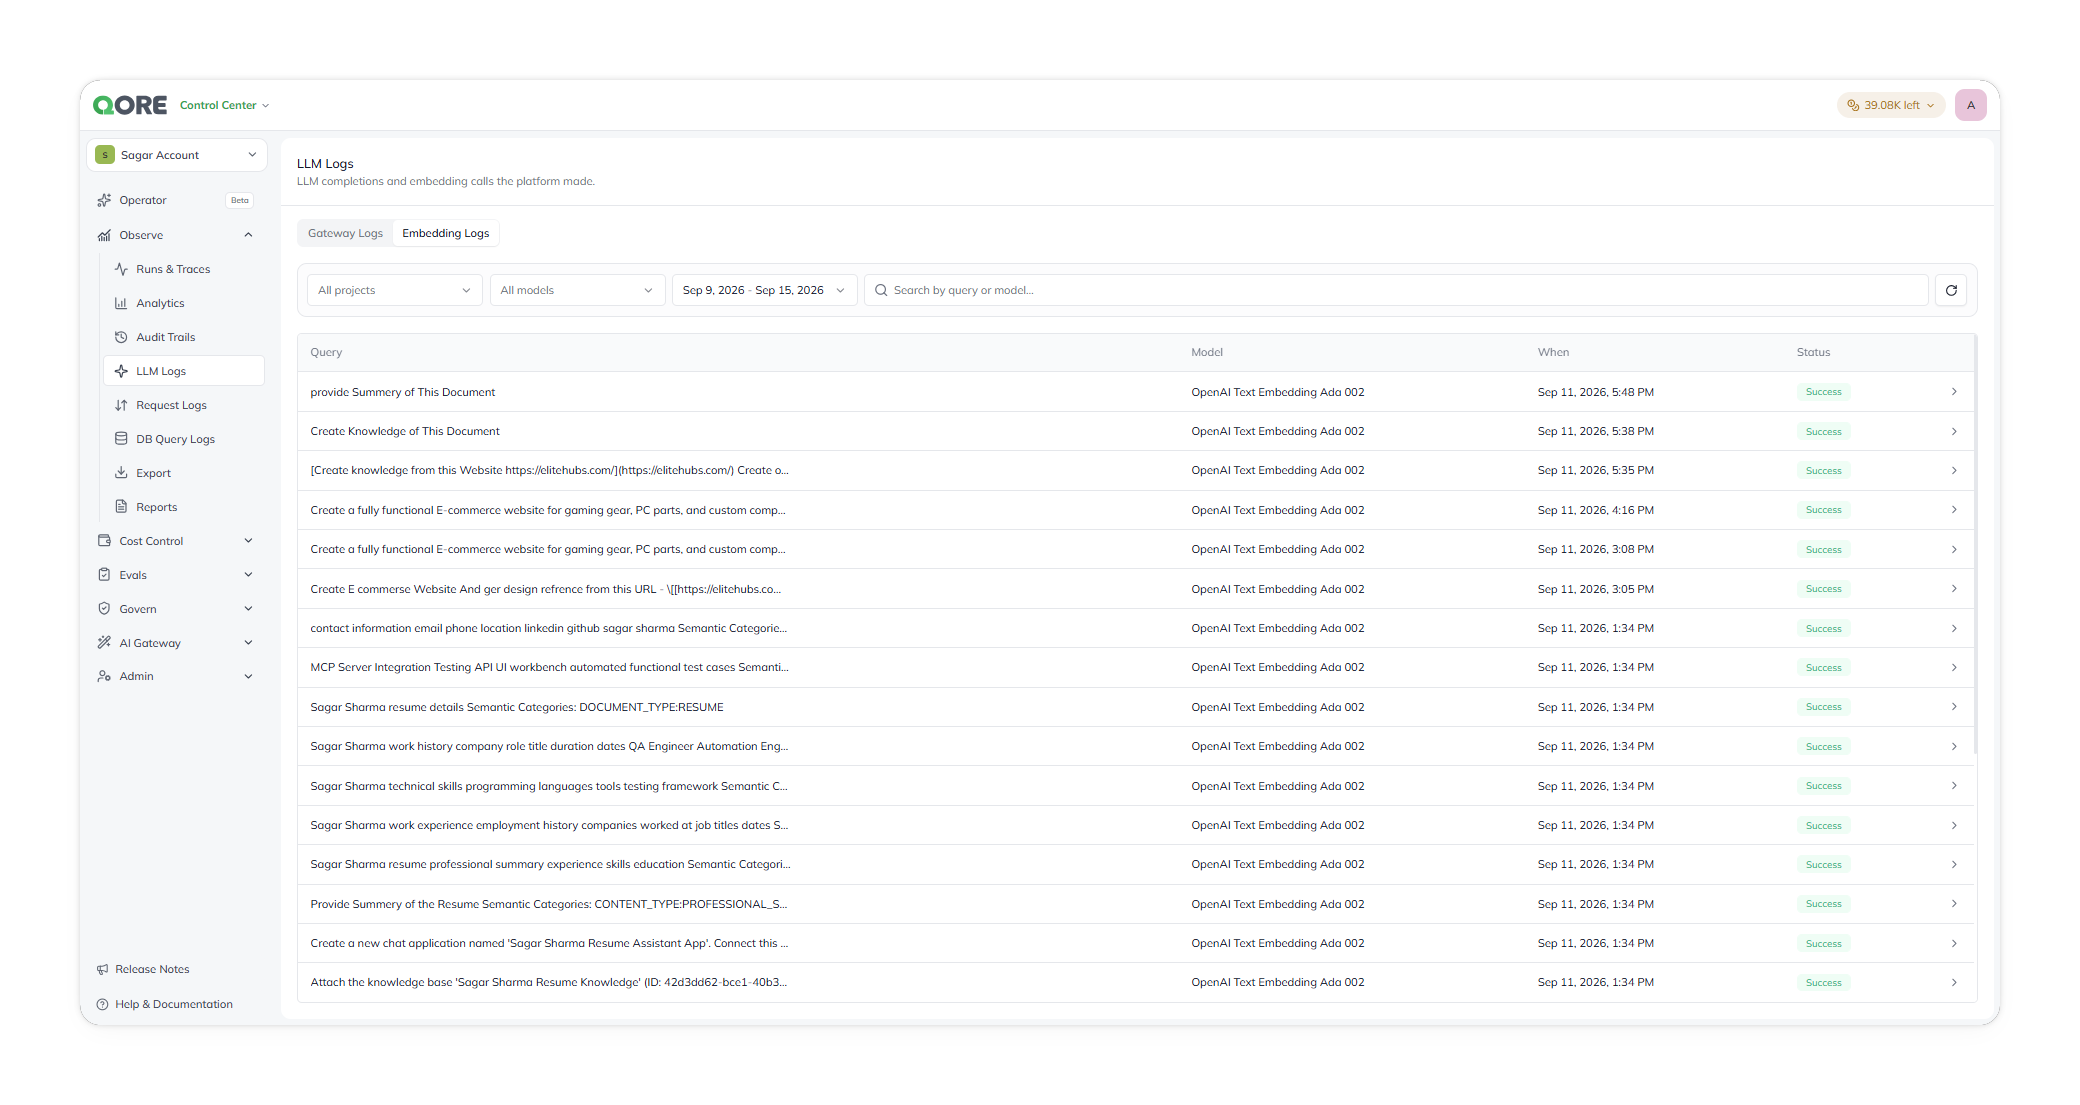Click the table's vertical scrollbar

pos(1975,544)
